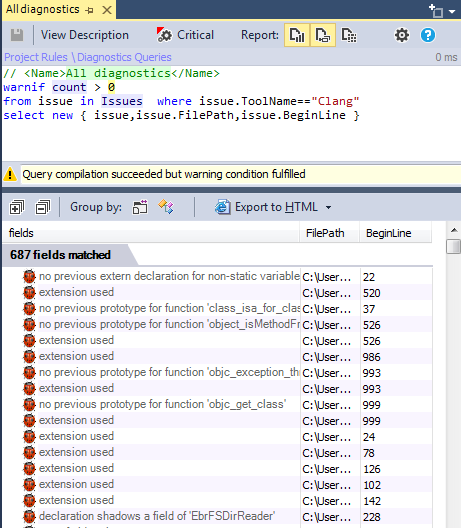The image size is (461, 528).
Task: Select the All diagnostics tab
Action: [42, 9]
